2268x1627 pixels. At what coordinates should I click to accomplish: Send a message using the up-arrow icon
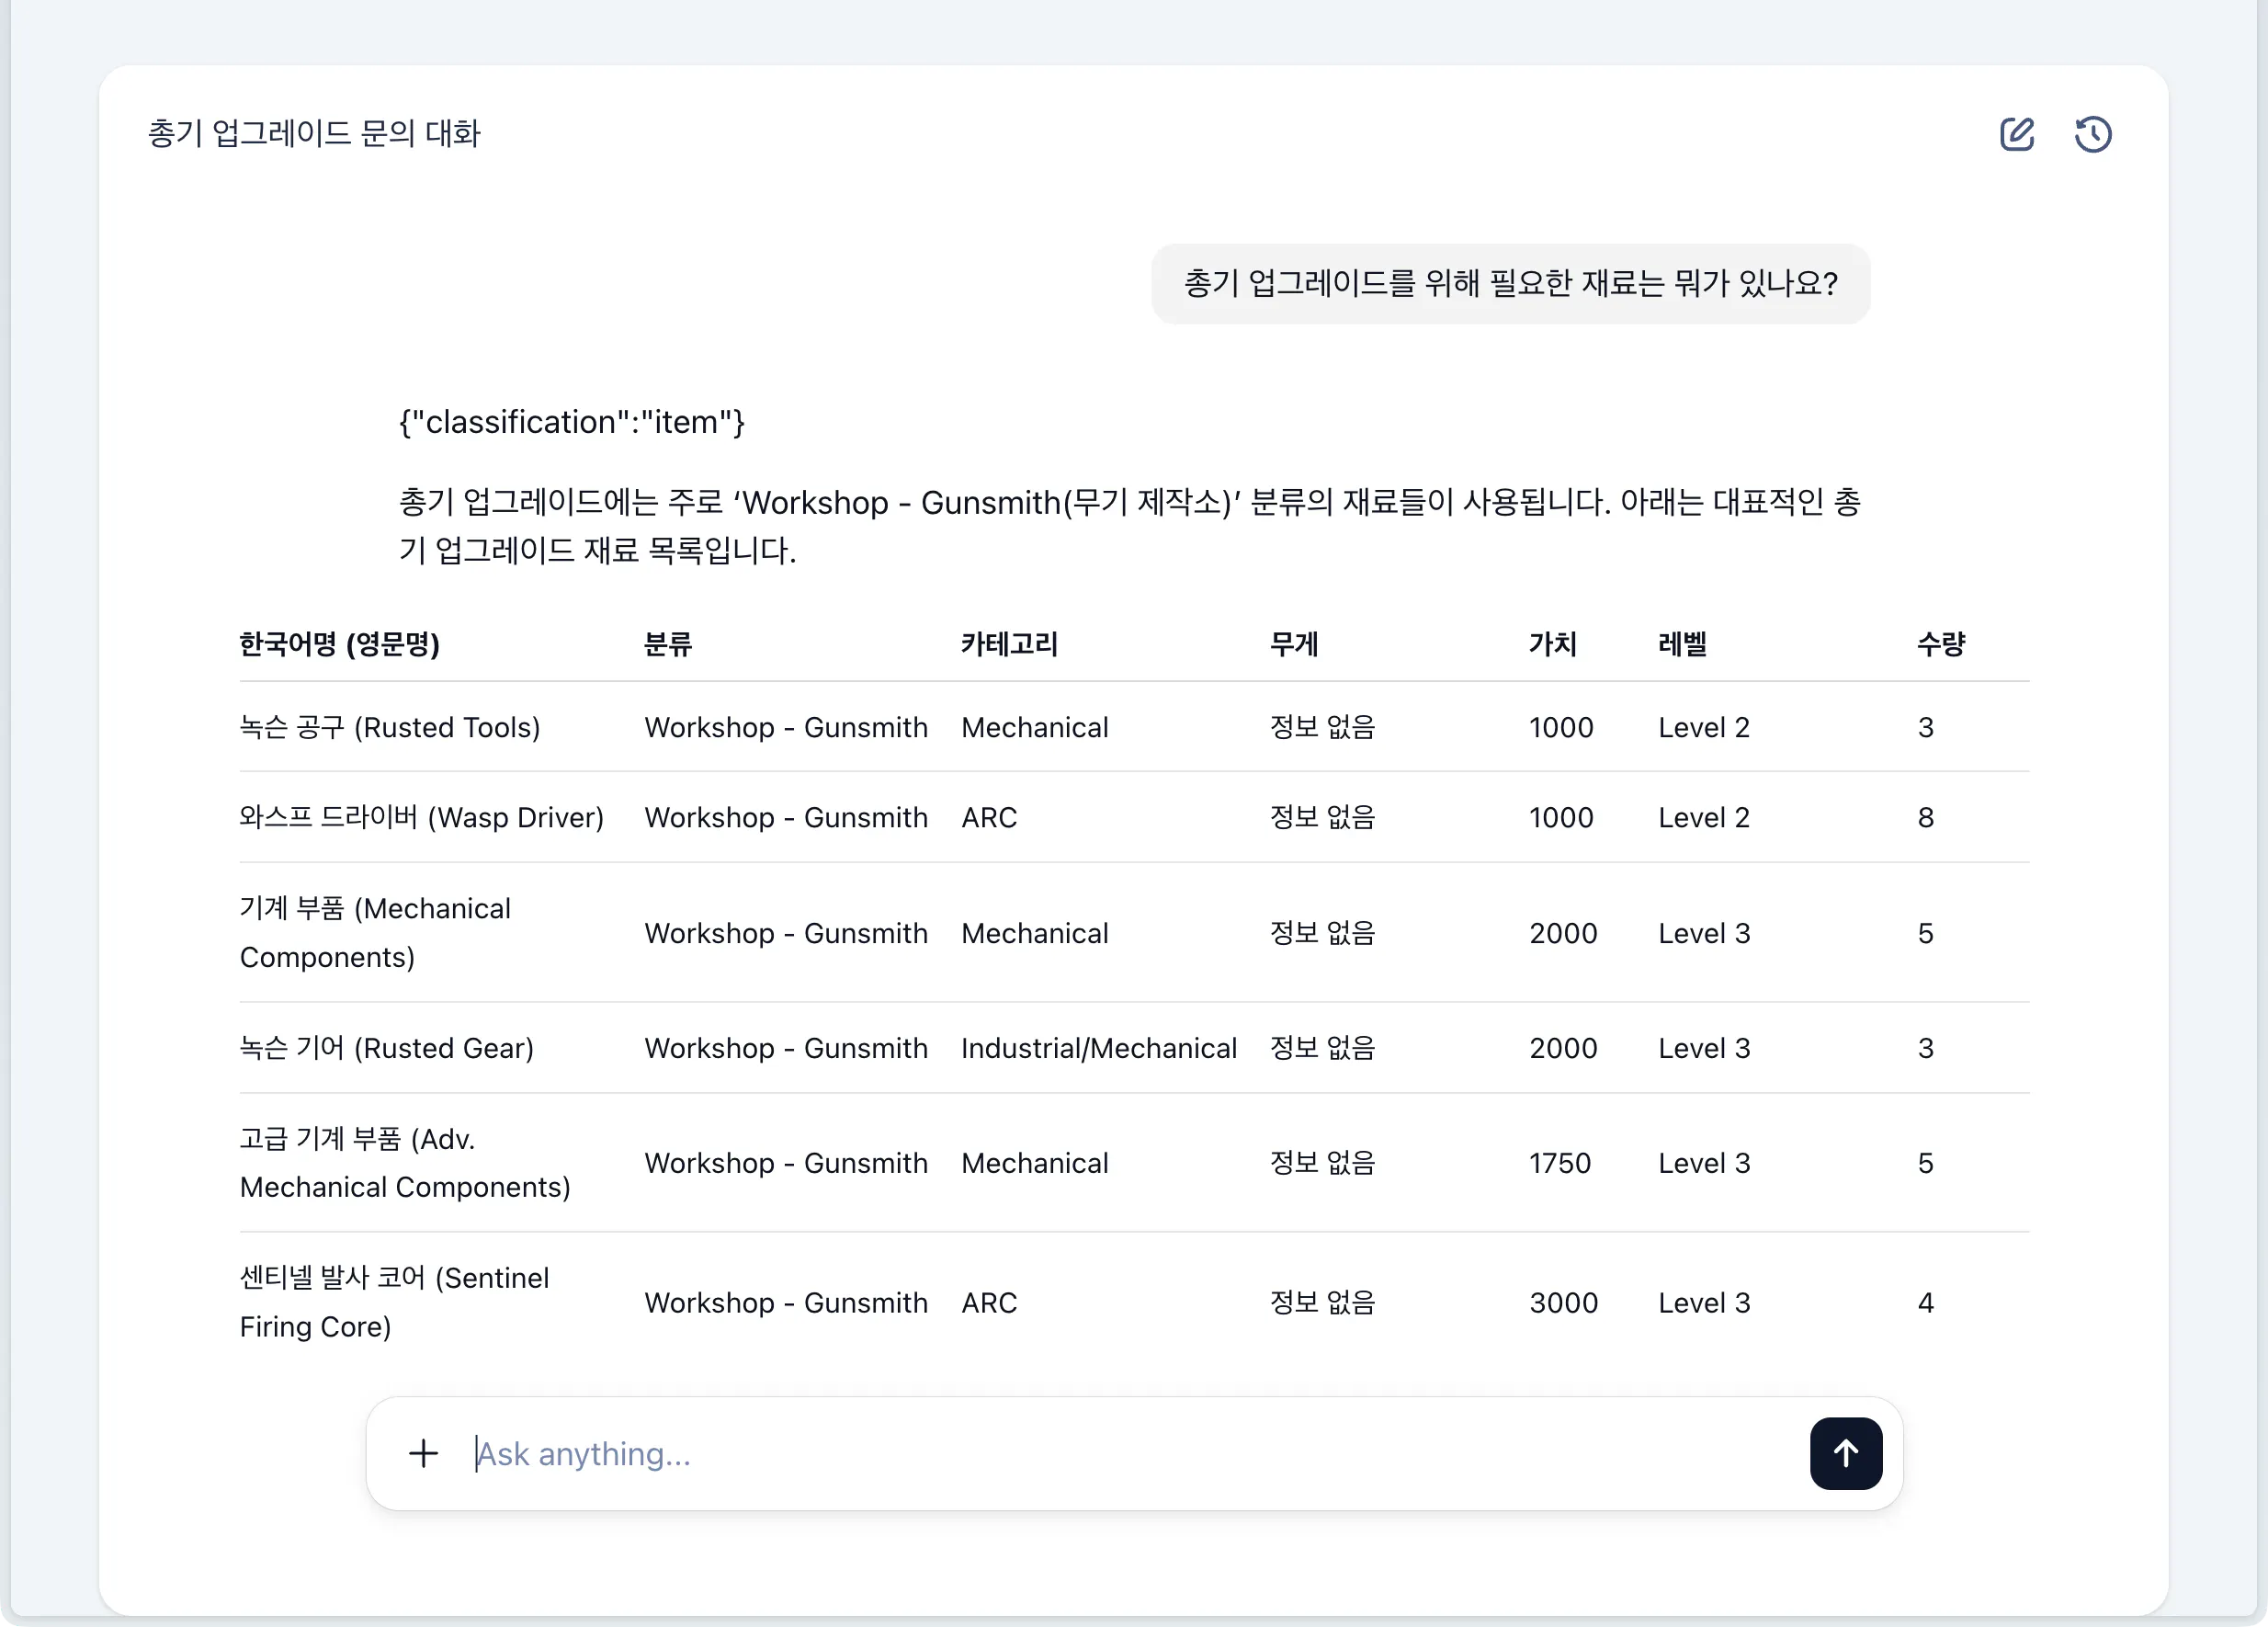click(x=1845, y=1453)
